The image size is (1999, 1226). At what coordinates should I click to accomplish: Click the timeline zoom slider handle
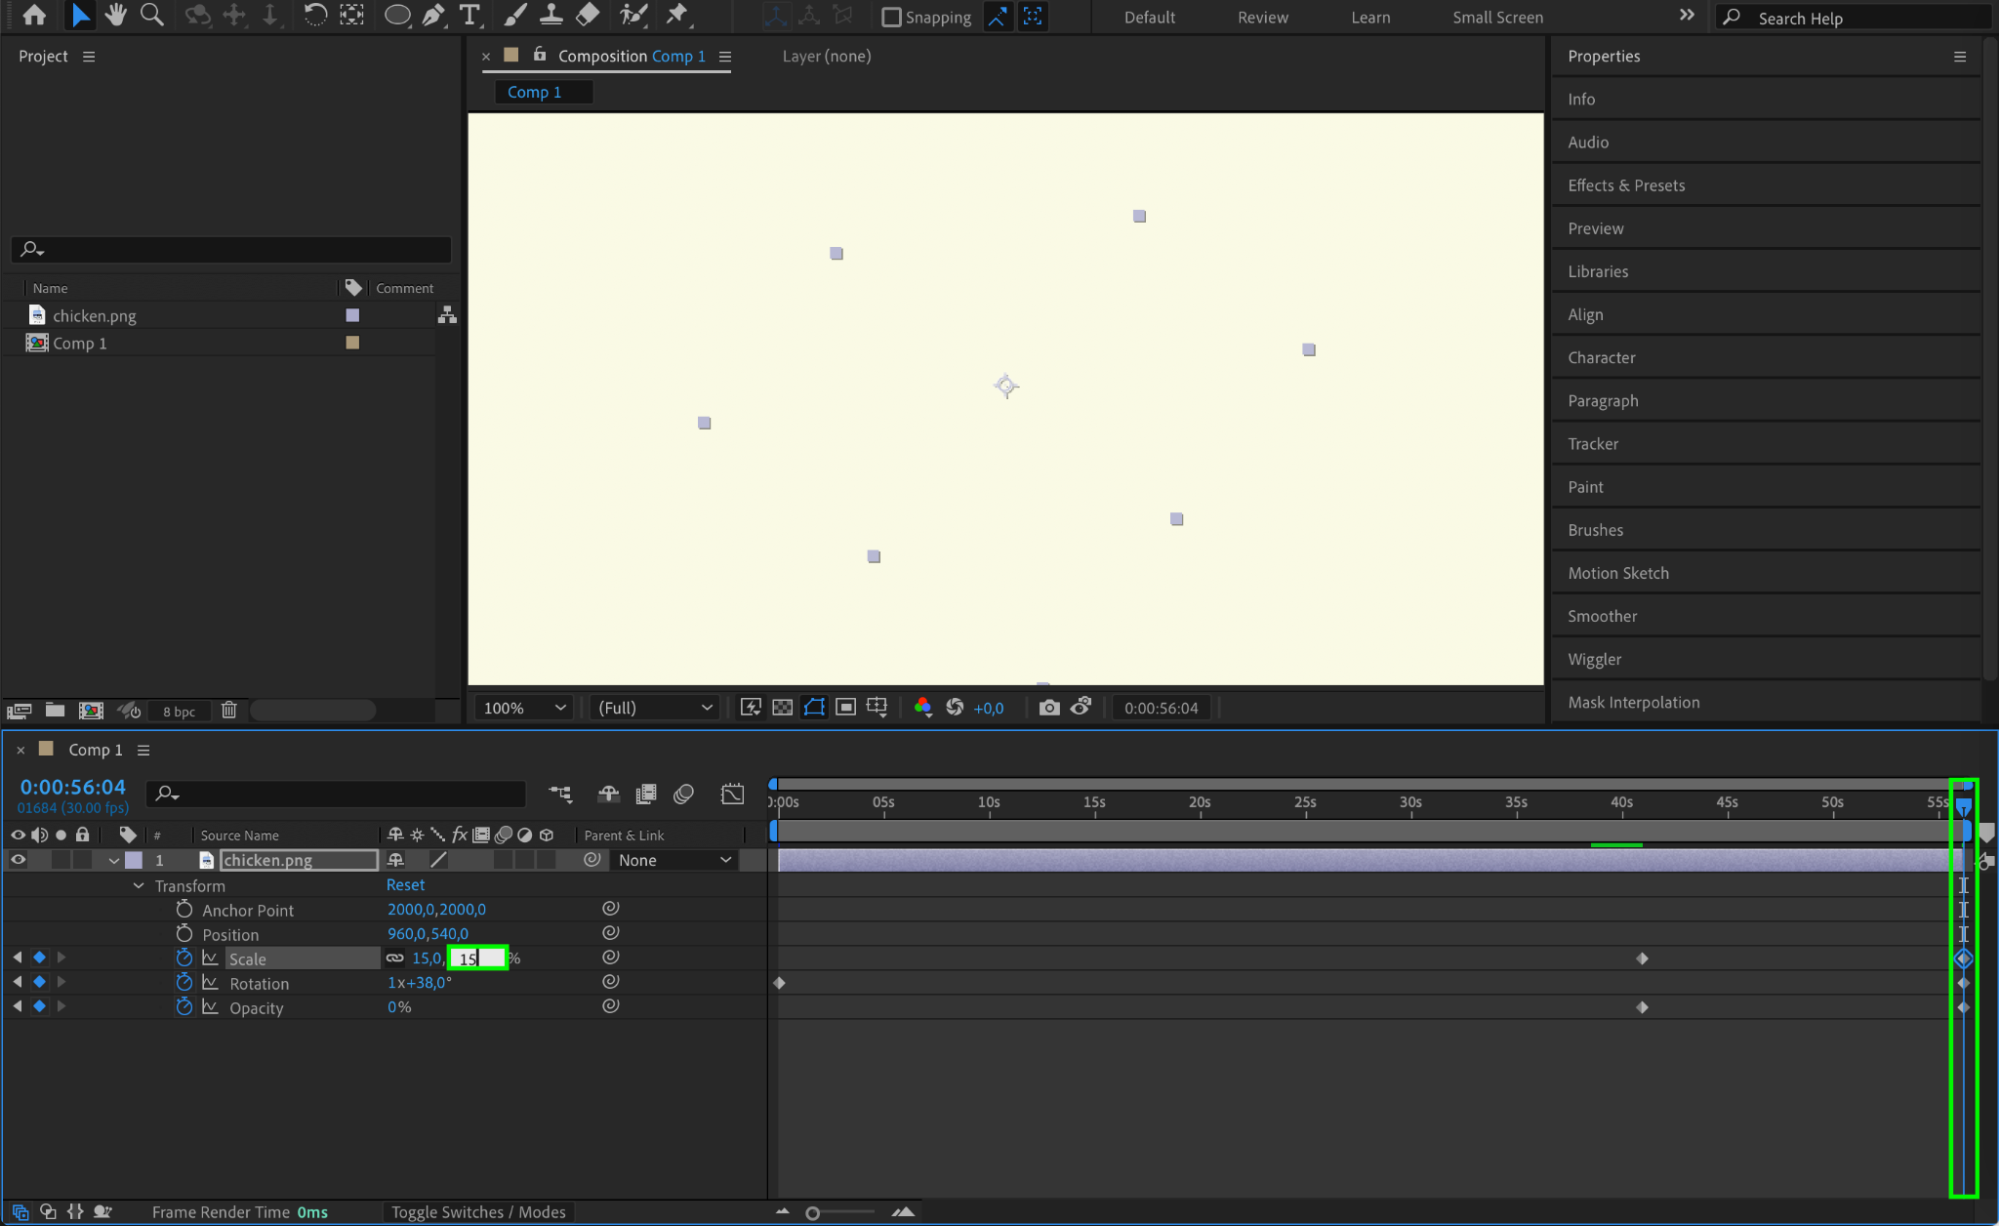tap(813, 1213)
